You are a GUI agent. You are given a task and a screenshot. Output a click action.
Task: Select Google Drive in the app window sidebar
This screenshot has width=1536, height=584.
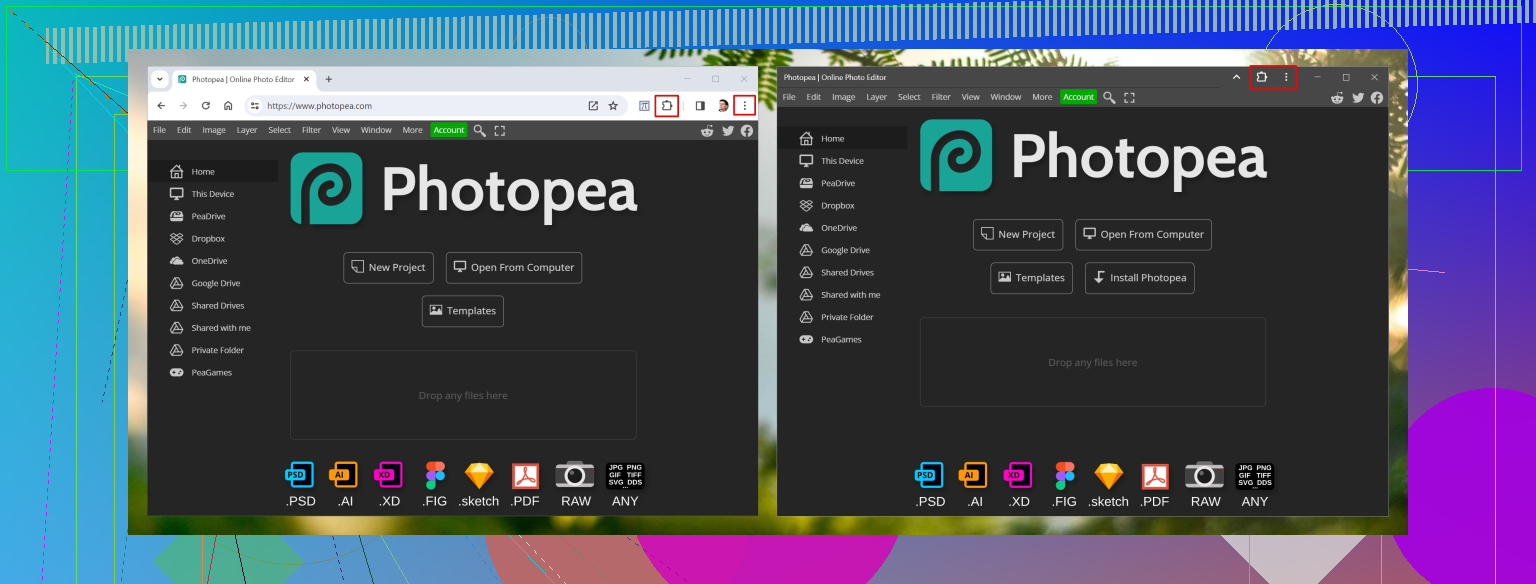pos(845,250)
